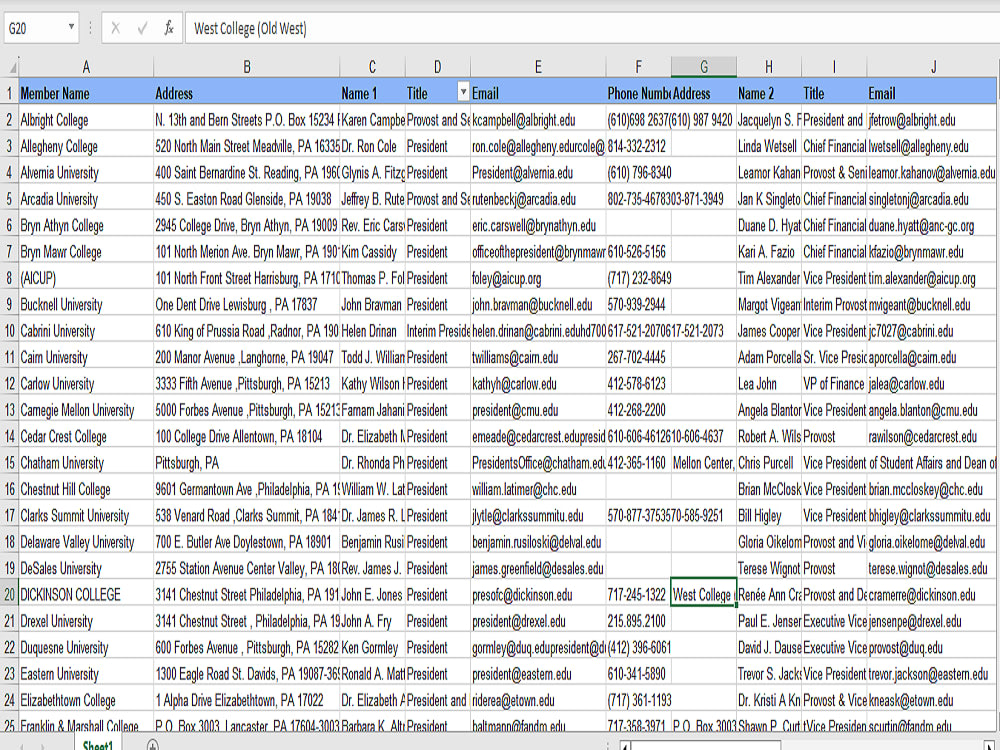Select cell Elizabethtown College

point(86,700)
